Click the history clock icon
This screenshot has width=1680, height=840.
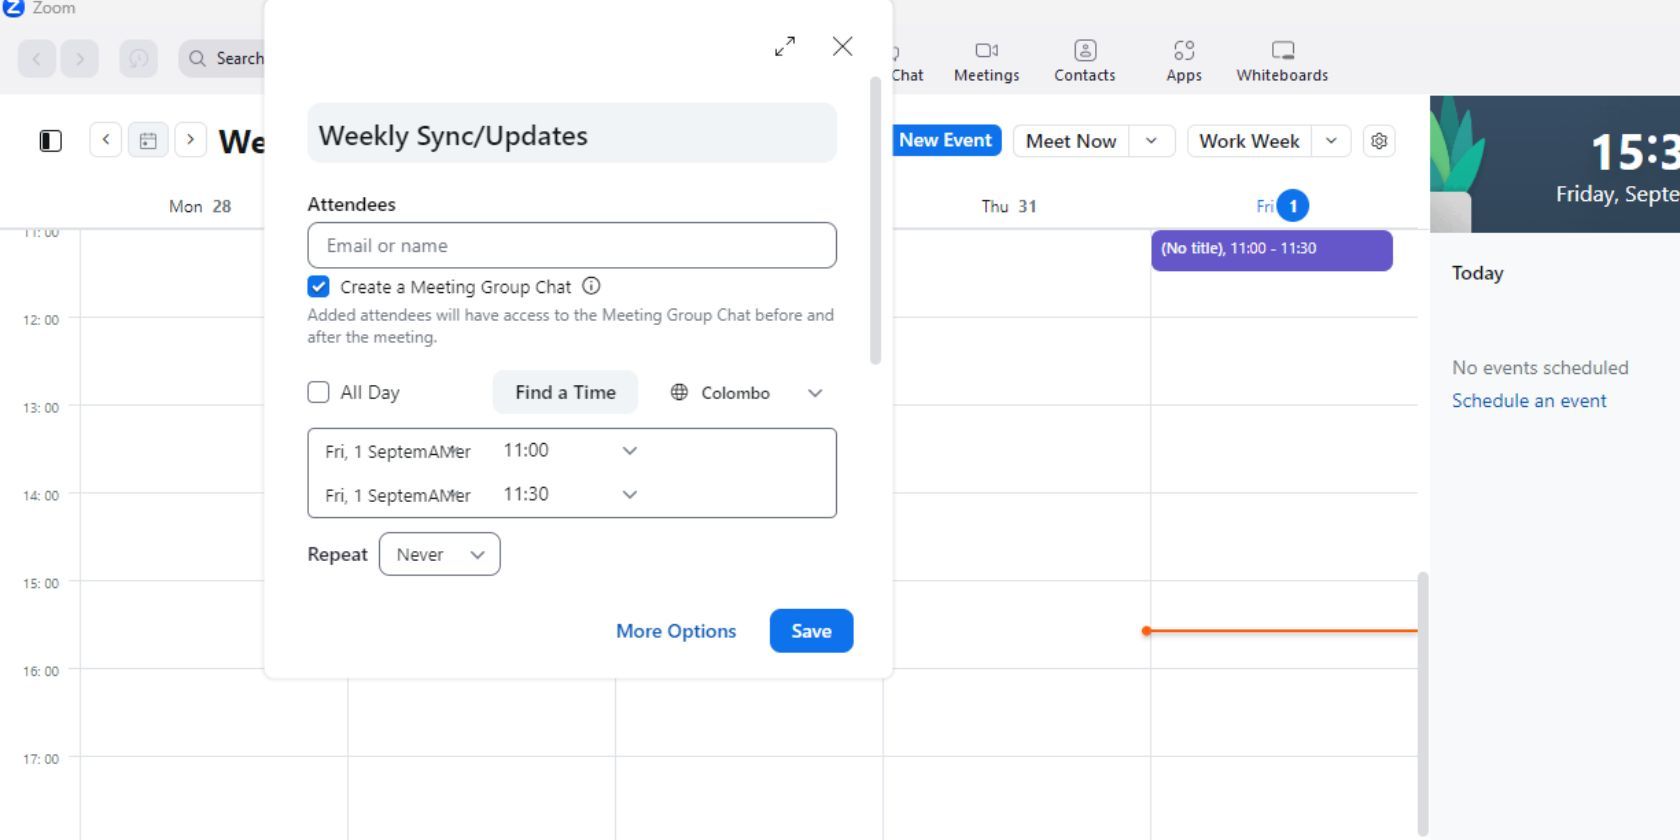pyautogui.click(x=138, y=58)
